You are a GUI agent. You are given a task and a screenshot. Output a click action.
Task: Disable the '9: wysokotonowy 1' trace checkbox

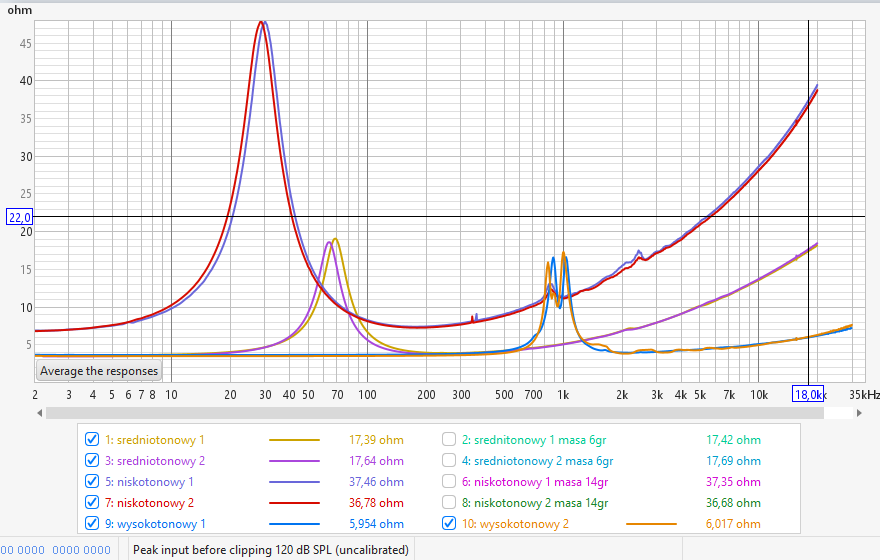(x=92, y=523)
